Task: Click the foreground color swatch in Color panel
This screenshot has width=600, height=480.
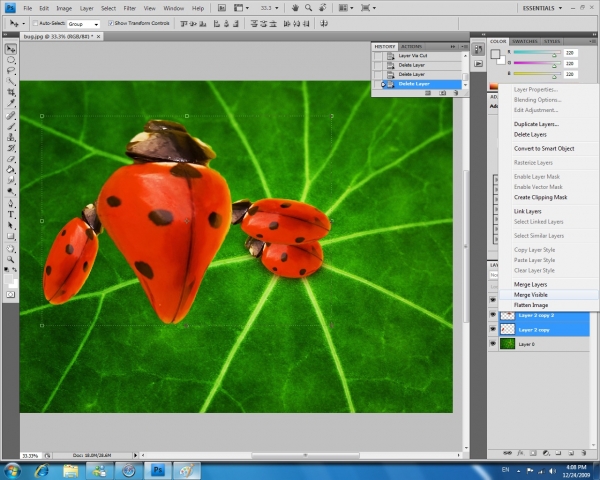Action: 495,54
